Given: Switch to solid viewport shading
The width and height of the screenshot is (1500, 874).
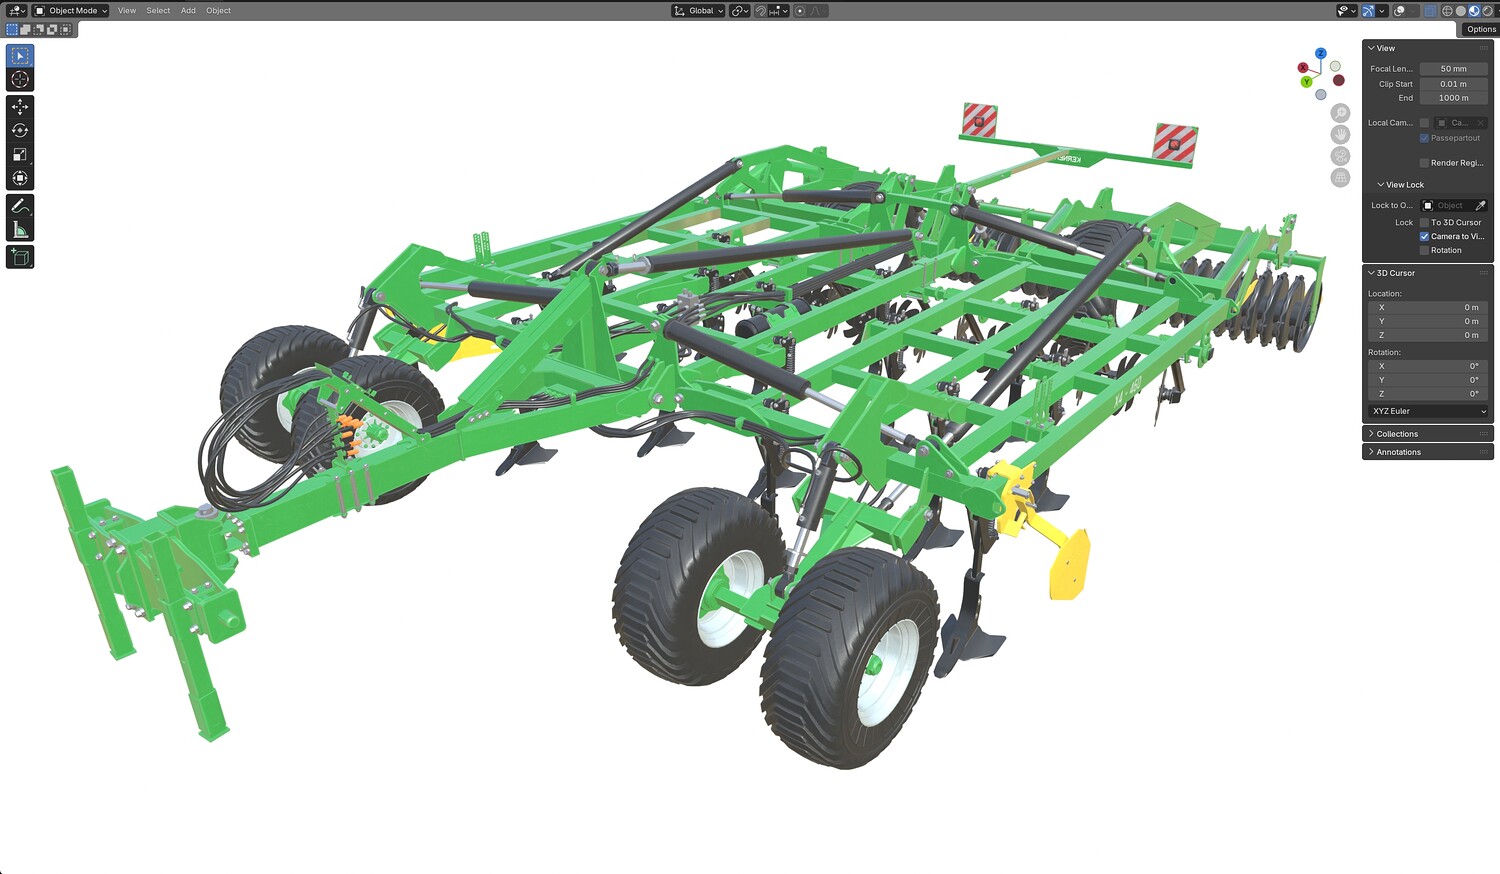Looking at the screenshot, I should click(x=1460, y=11).
